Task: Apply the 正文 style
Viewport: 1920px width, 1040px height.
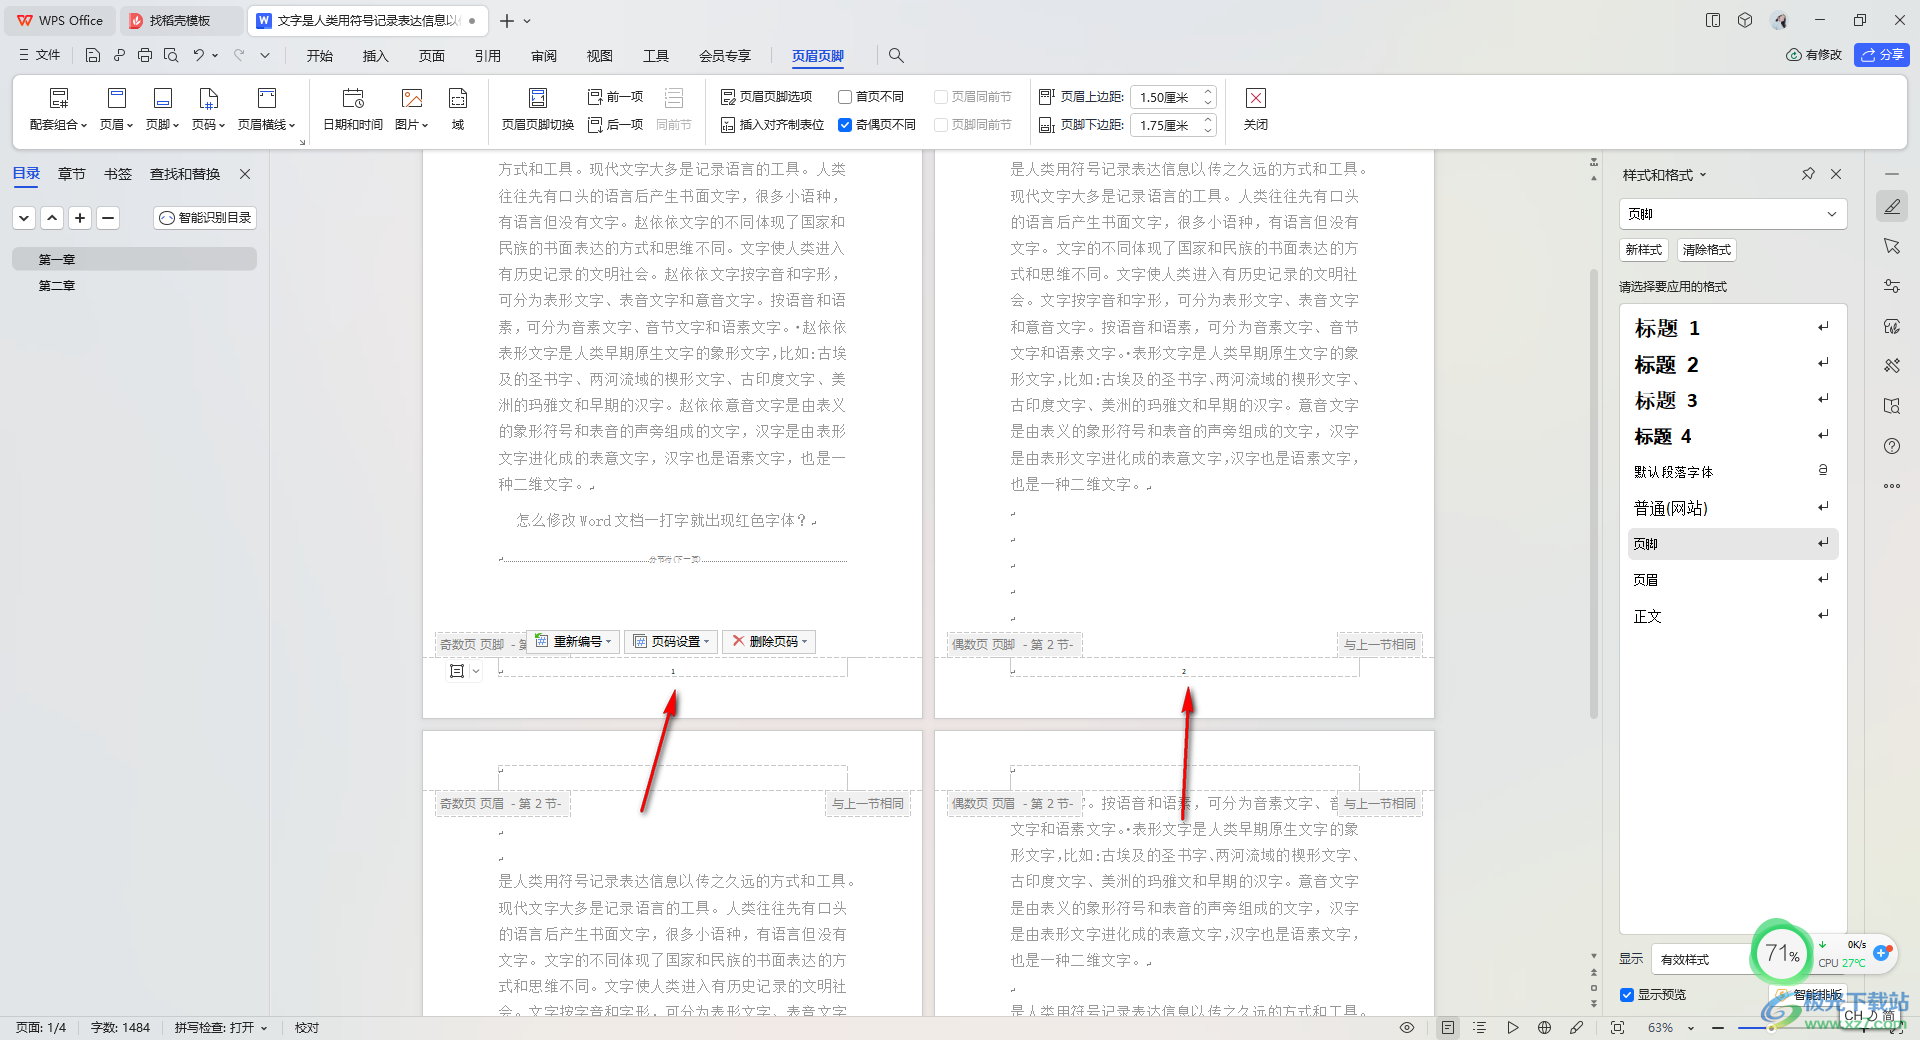Action: pyautogui.click(x=1733, y=616)
